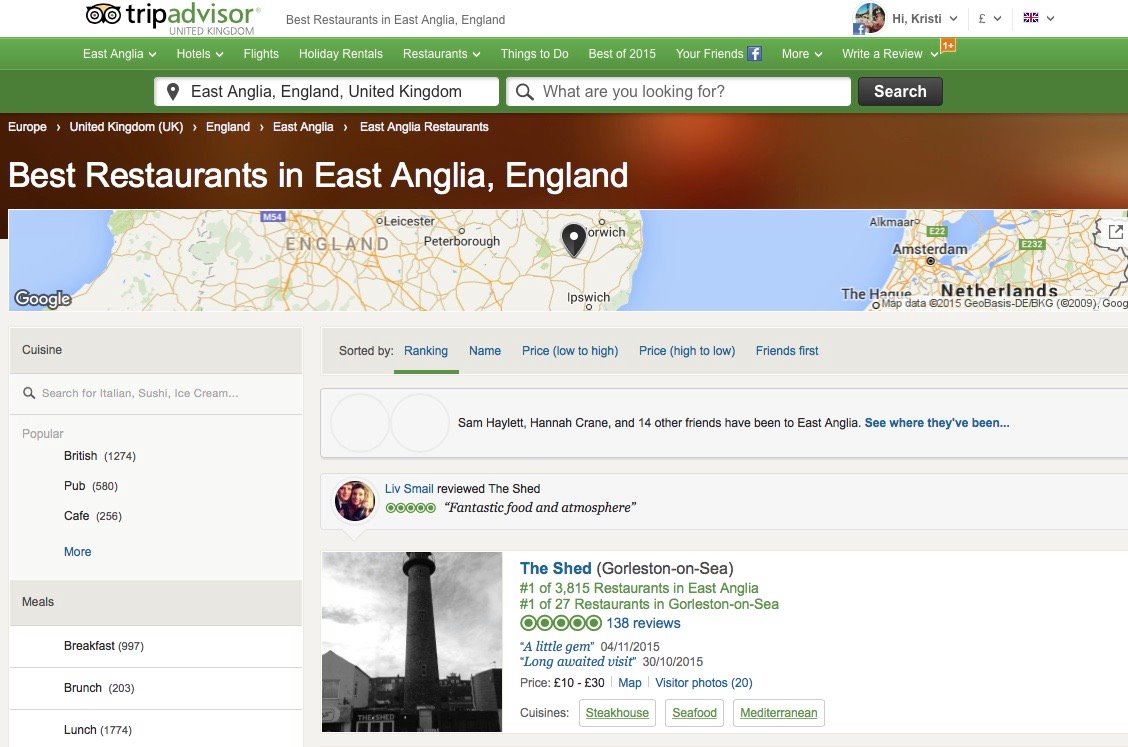
Task: Open Your Friends menu item
Action: 709,54
